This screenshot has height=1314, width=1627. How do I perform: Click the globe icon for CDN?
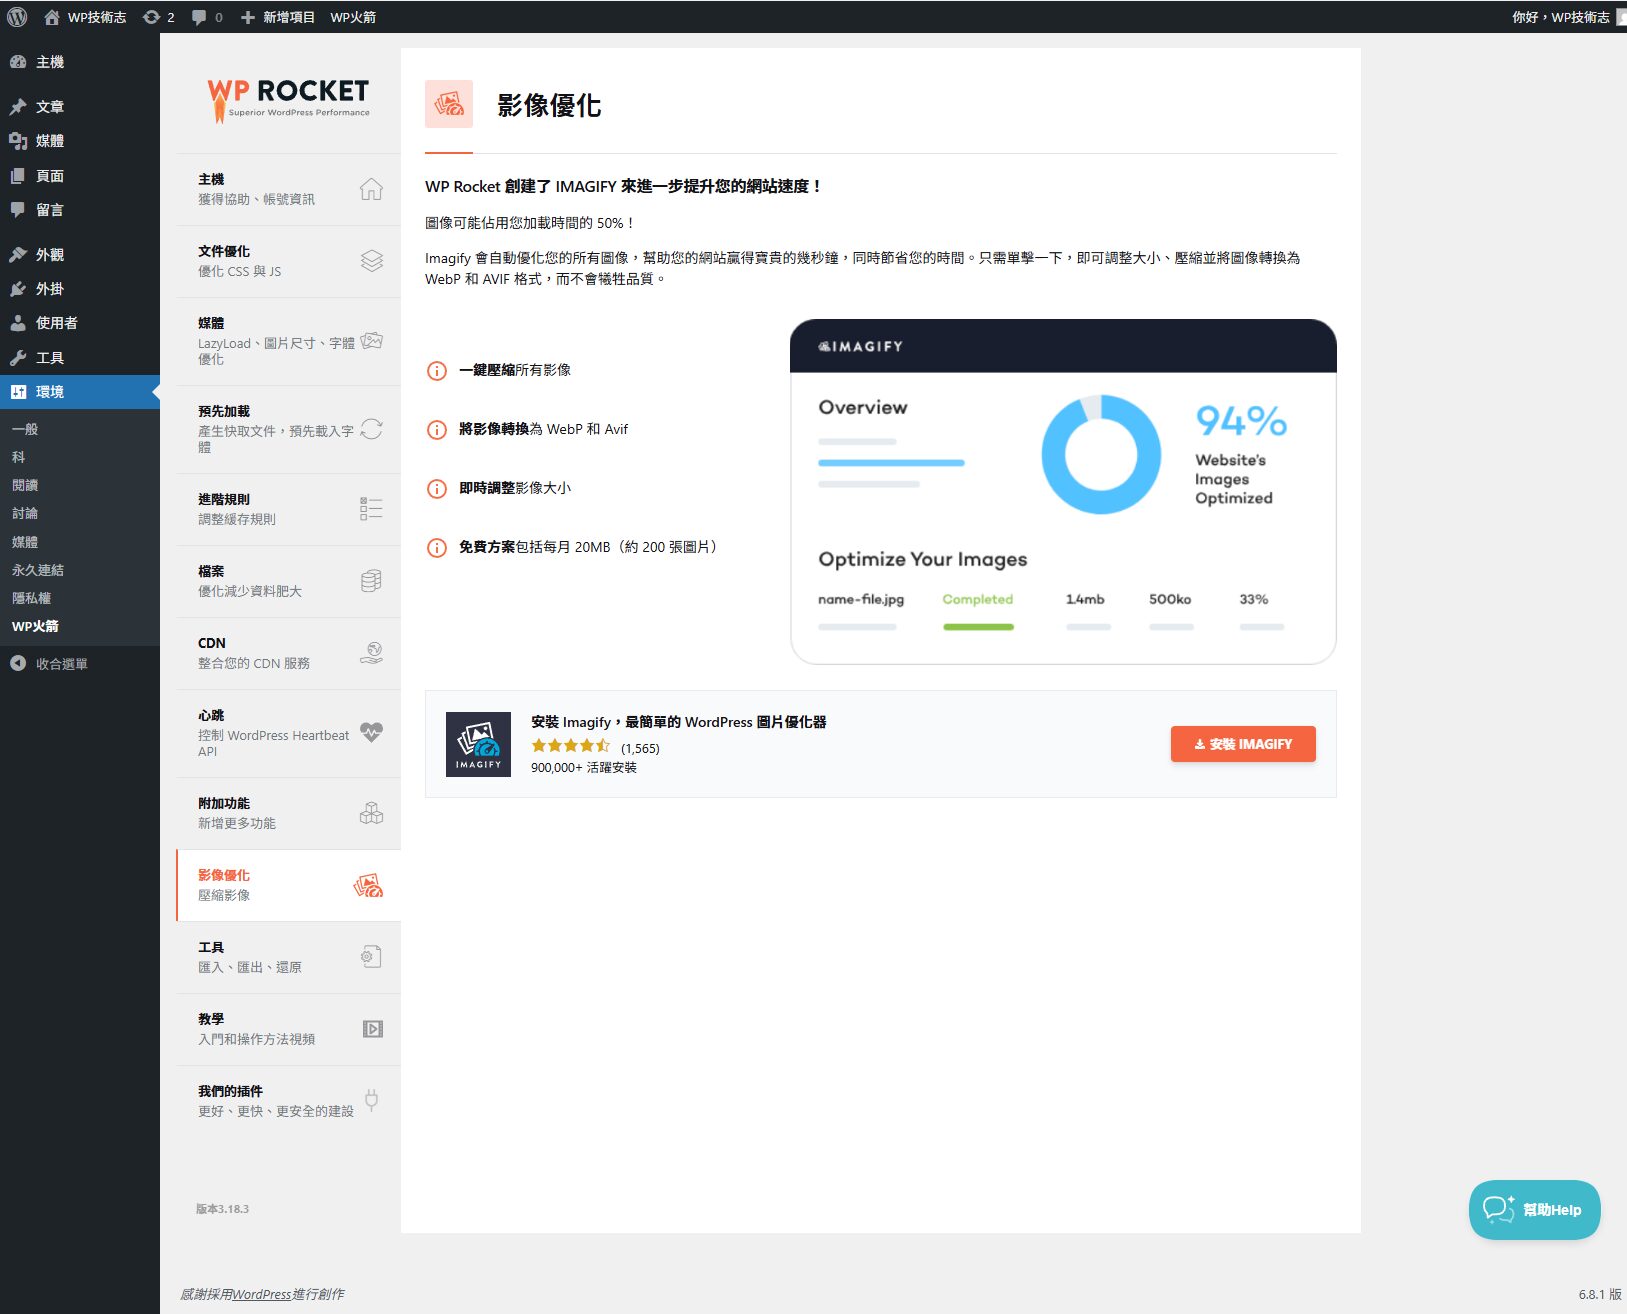[371, 653]
